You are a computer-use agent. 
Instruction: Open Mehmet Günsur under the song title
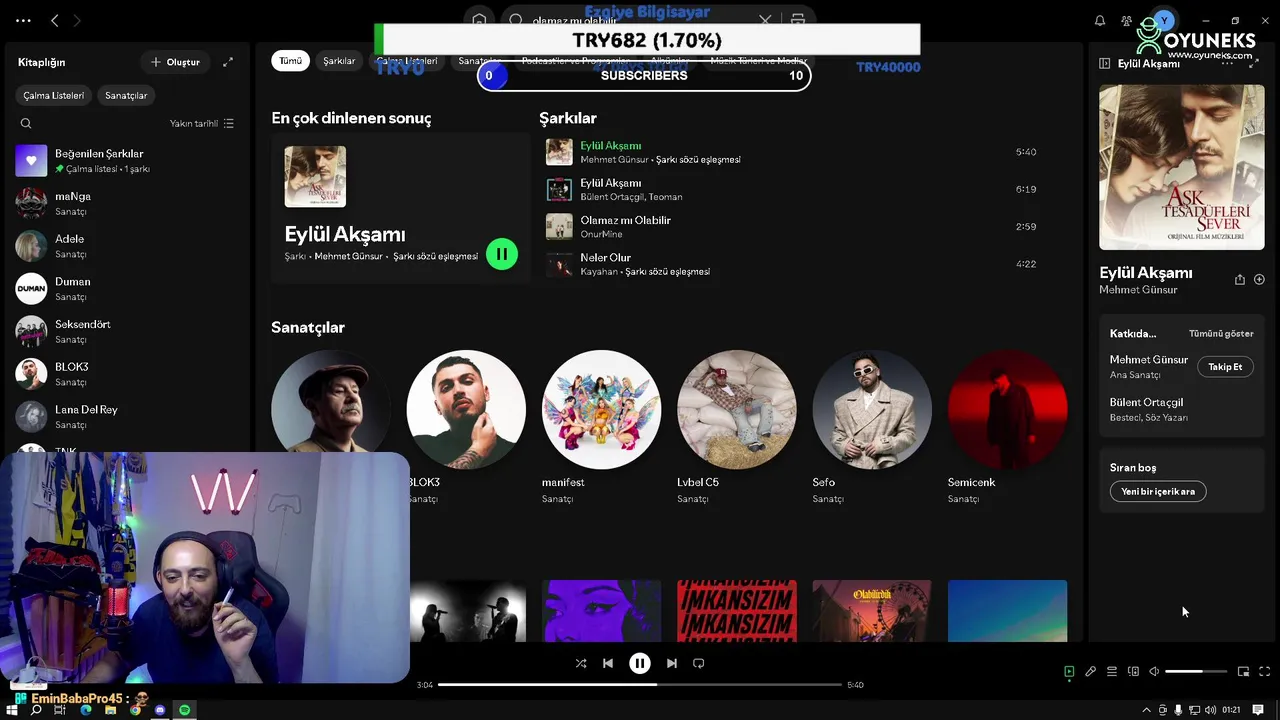tap(1138, 290)
